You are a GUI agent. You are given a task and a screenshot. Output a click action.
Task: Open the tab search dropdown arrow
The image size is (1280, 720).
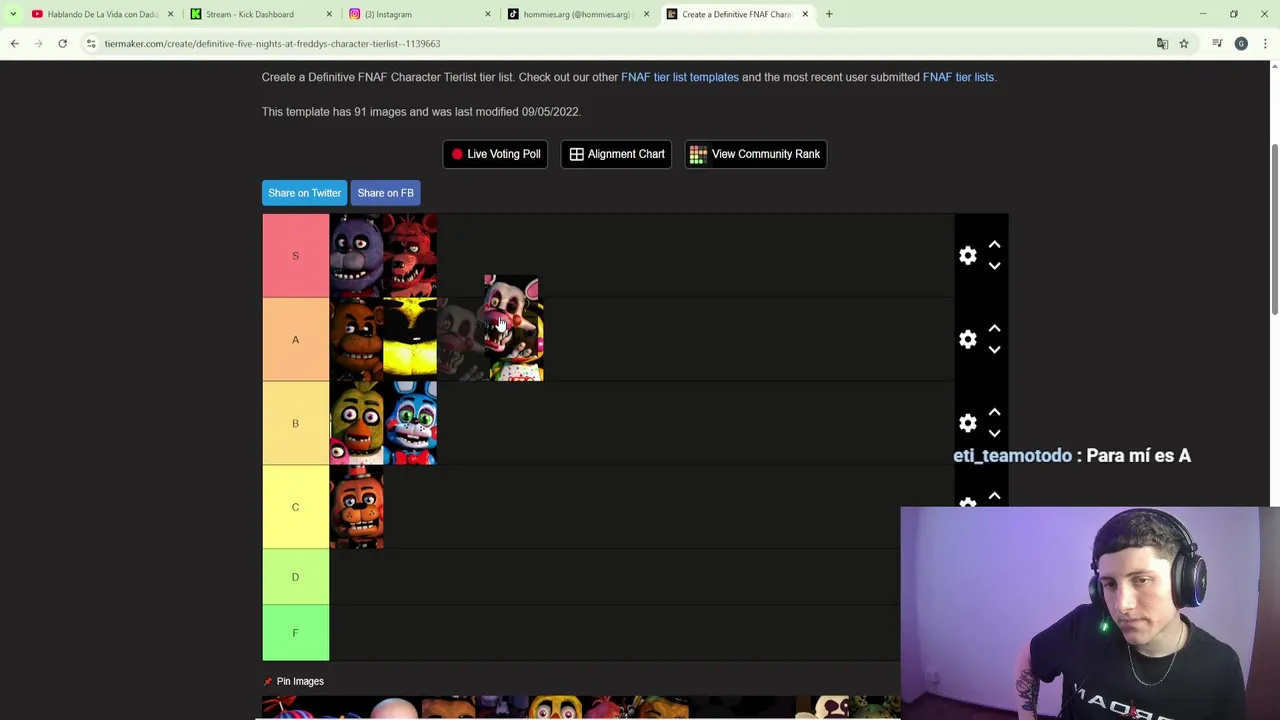pyautogui.click(x=13, y=14)
